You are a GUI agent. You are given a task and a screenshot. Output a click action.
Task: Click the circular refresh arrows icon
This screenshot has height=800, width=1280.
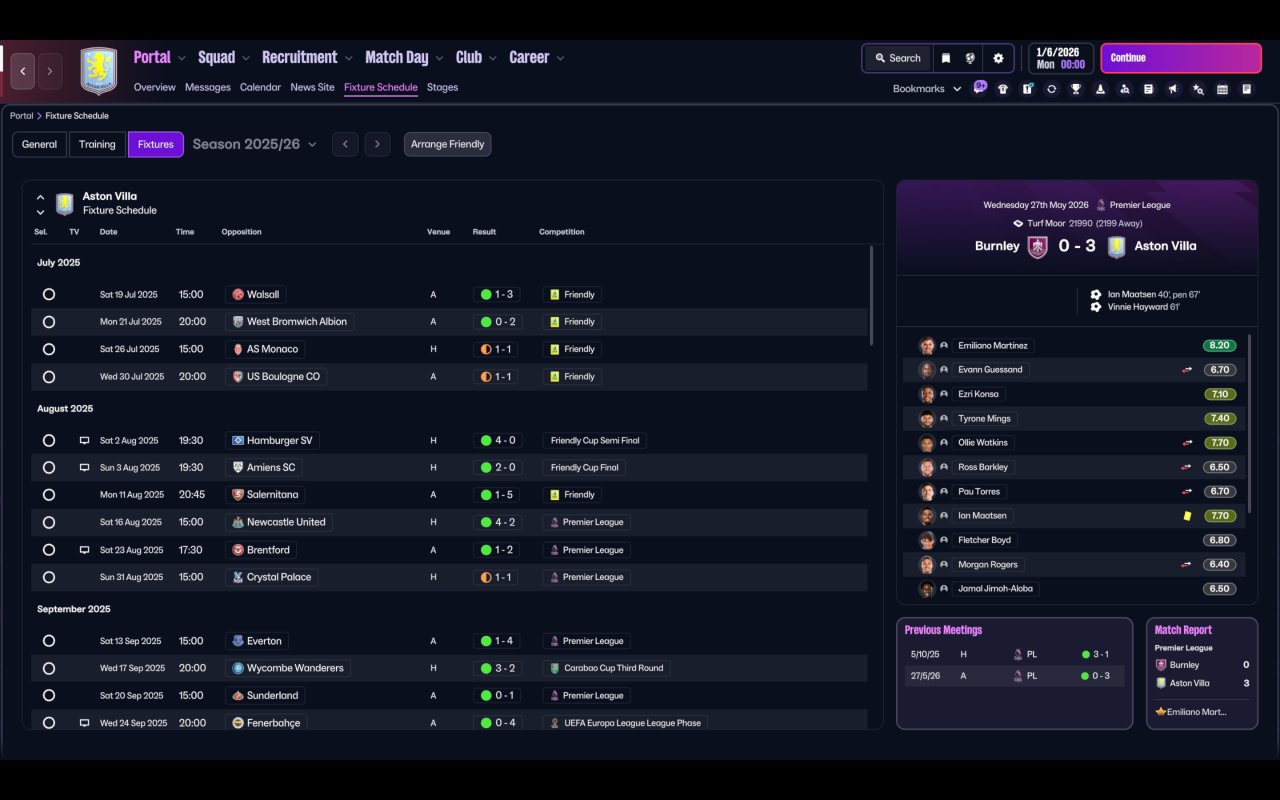(x=1051, y=89)
